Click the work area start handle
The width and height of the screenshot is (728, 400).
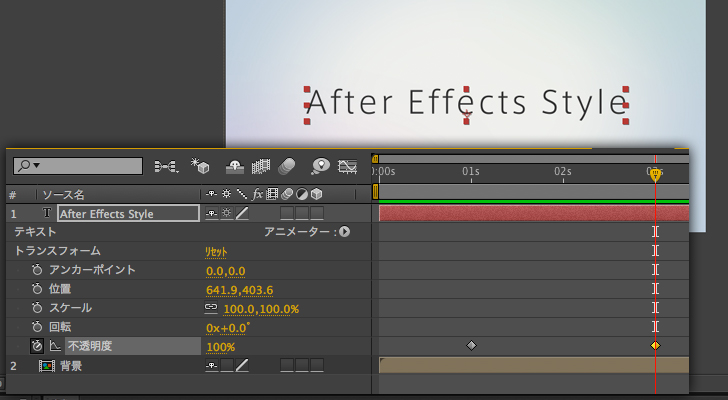coord(375,192)
